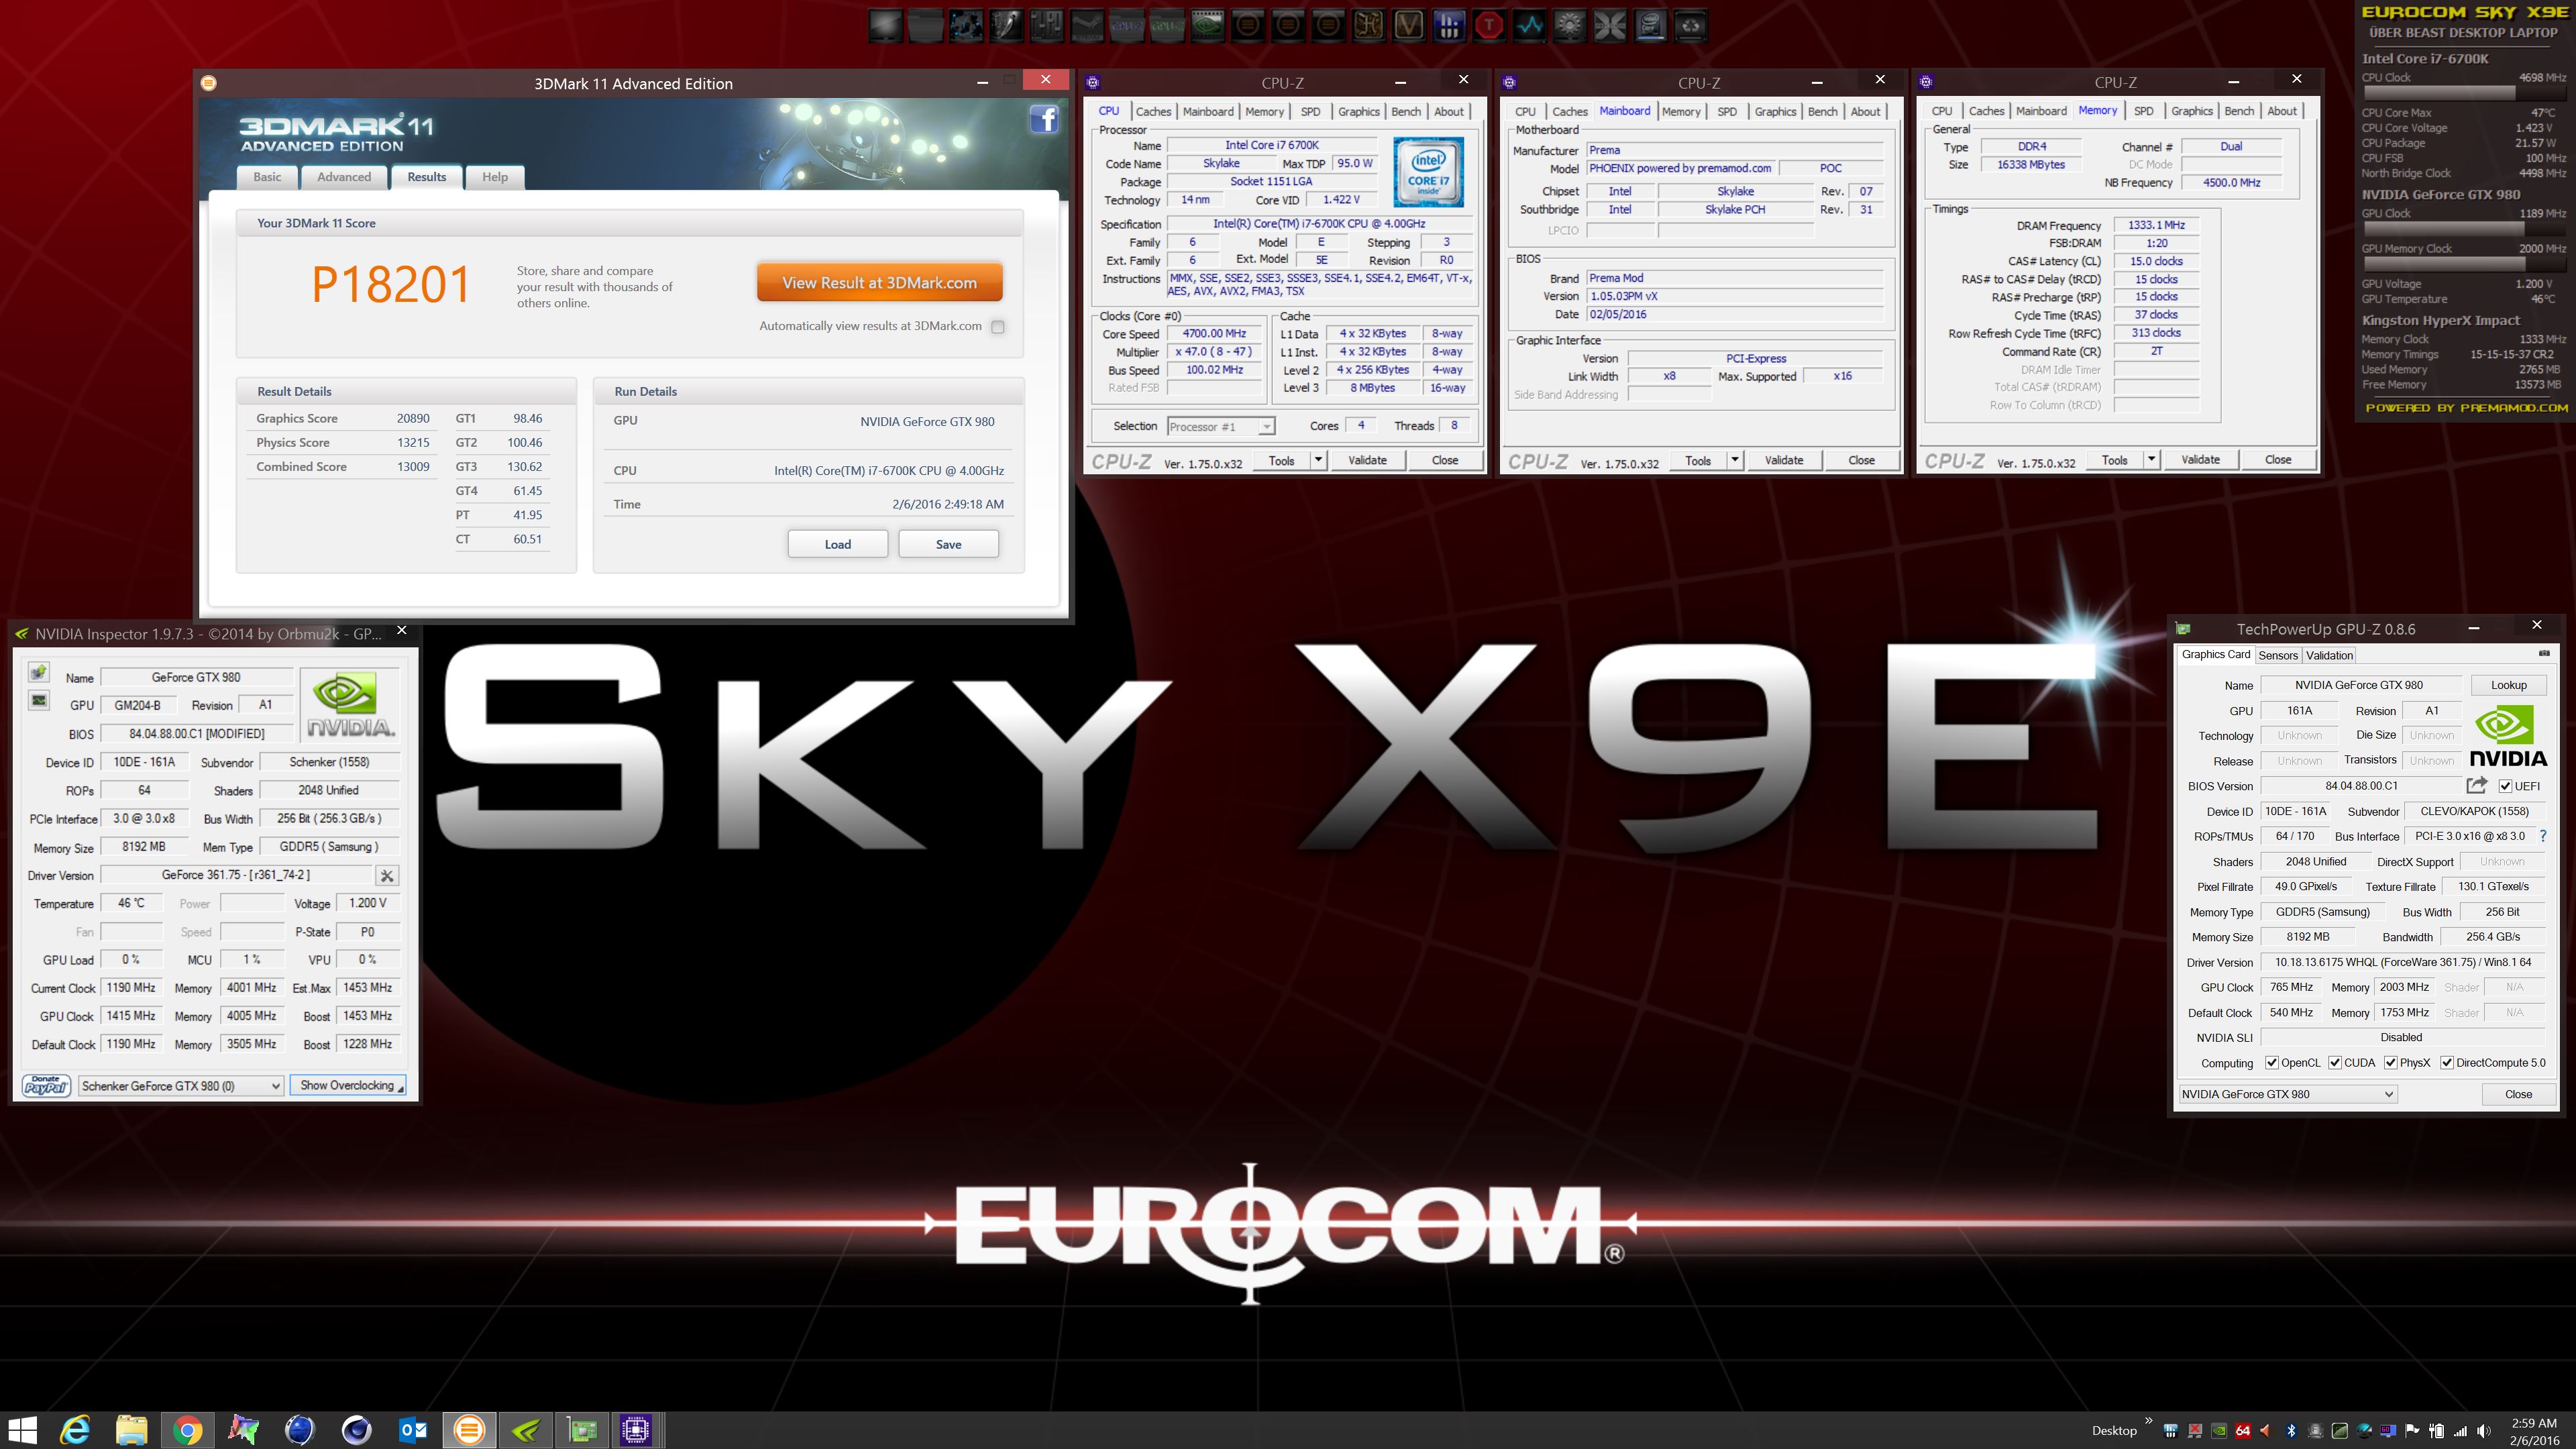Click the driver settings wrench icon in NVIDIA Inspector
The width and height of the screenshot is (2576, 1449).
pyautogui.click(x=387, y=876)
